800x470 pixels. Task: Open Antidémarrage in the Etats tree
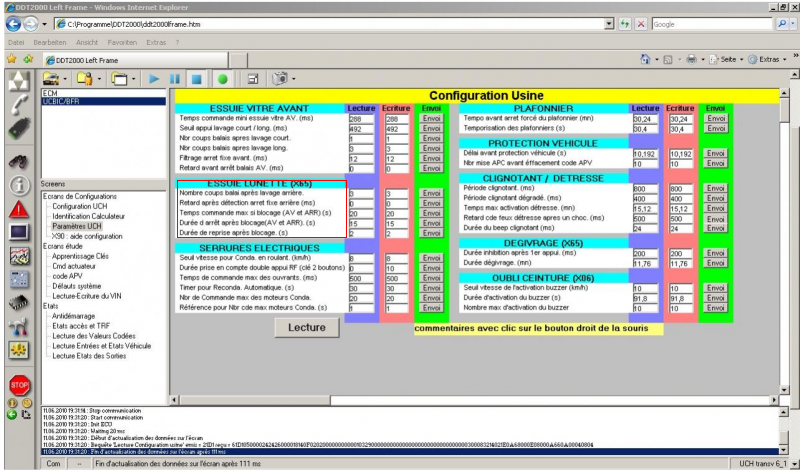(x=73, y=316)
